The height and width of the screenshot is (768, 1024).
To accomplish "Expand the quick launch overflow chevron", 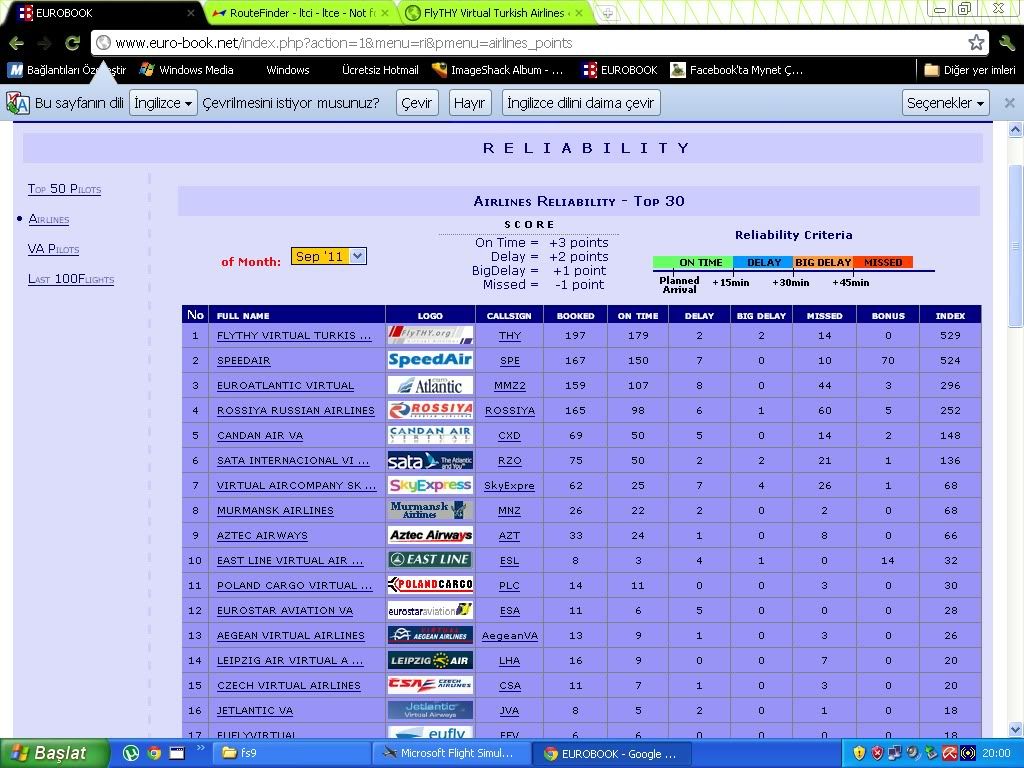I will [x=200, y=748].
